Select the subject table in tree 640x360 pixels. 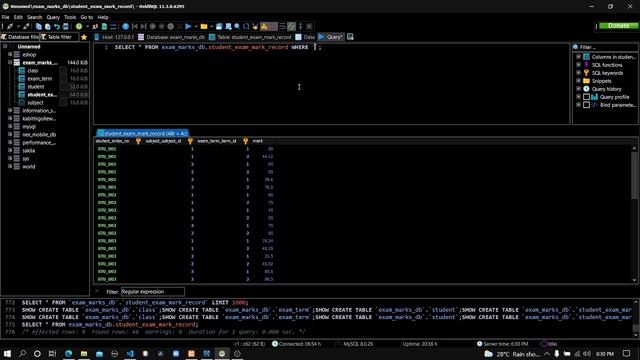[x=35, y=102]
